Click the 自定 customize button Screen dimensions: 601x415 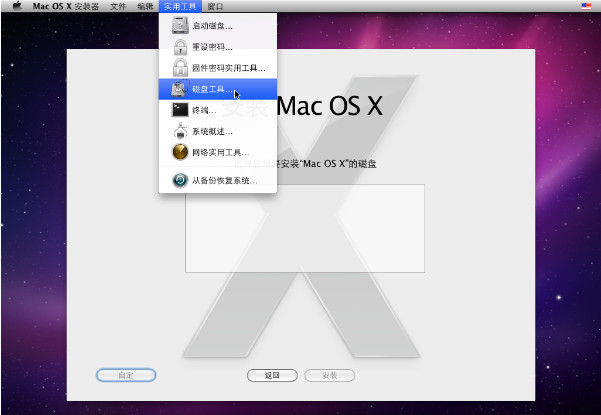click(x=126, y=375)
